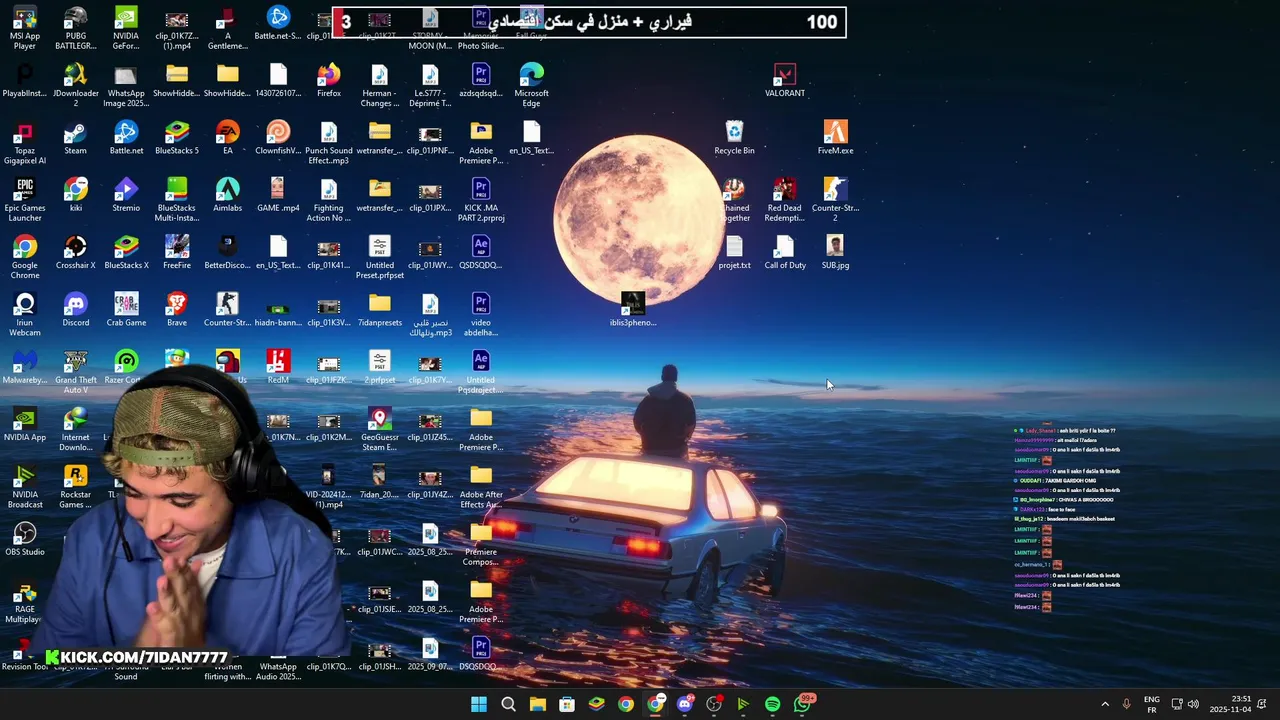Select the Untitled Preset.prfpset file

[x=380, y=257]
